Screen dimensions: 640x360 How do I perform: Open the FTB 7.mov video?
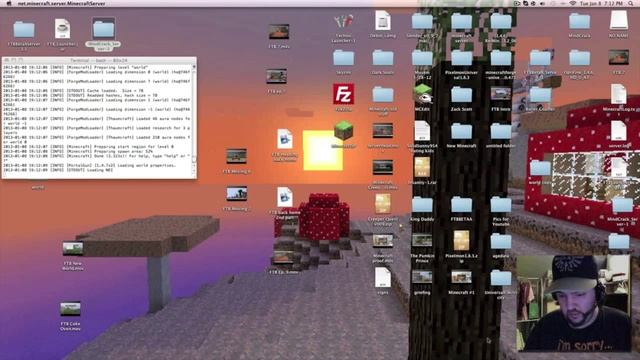(279, 31)
